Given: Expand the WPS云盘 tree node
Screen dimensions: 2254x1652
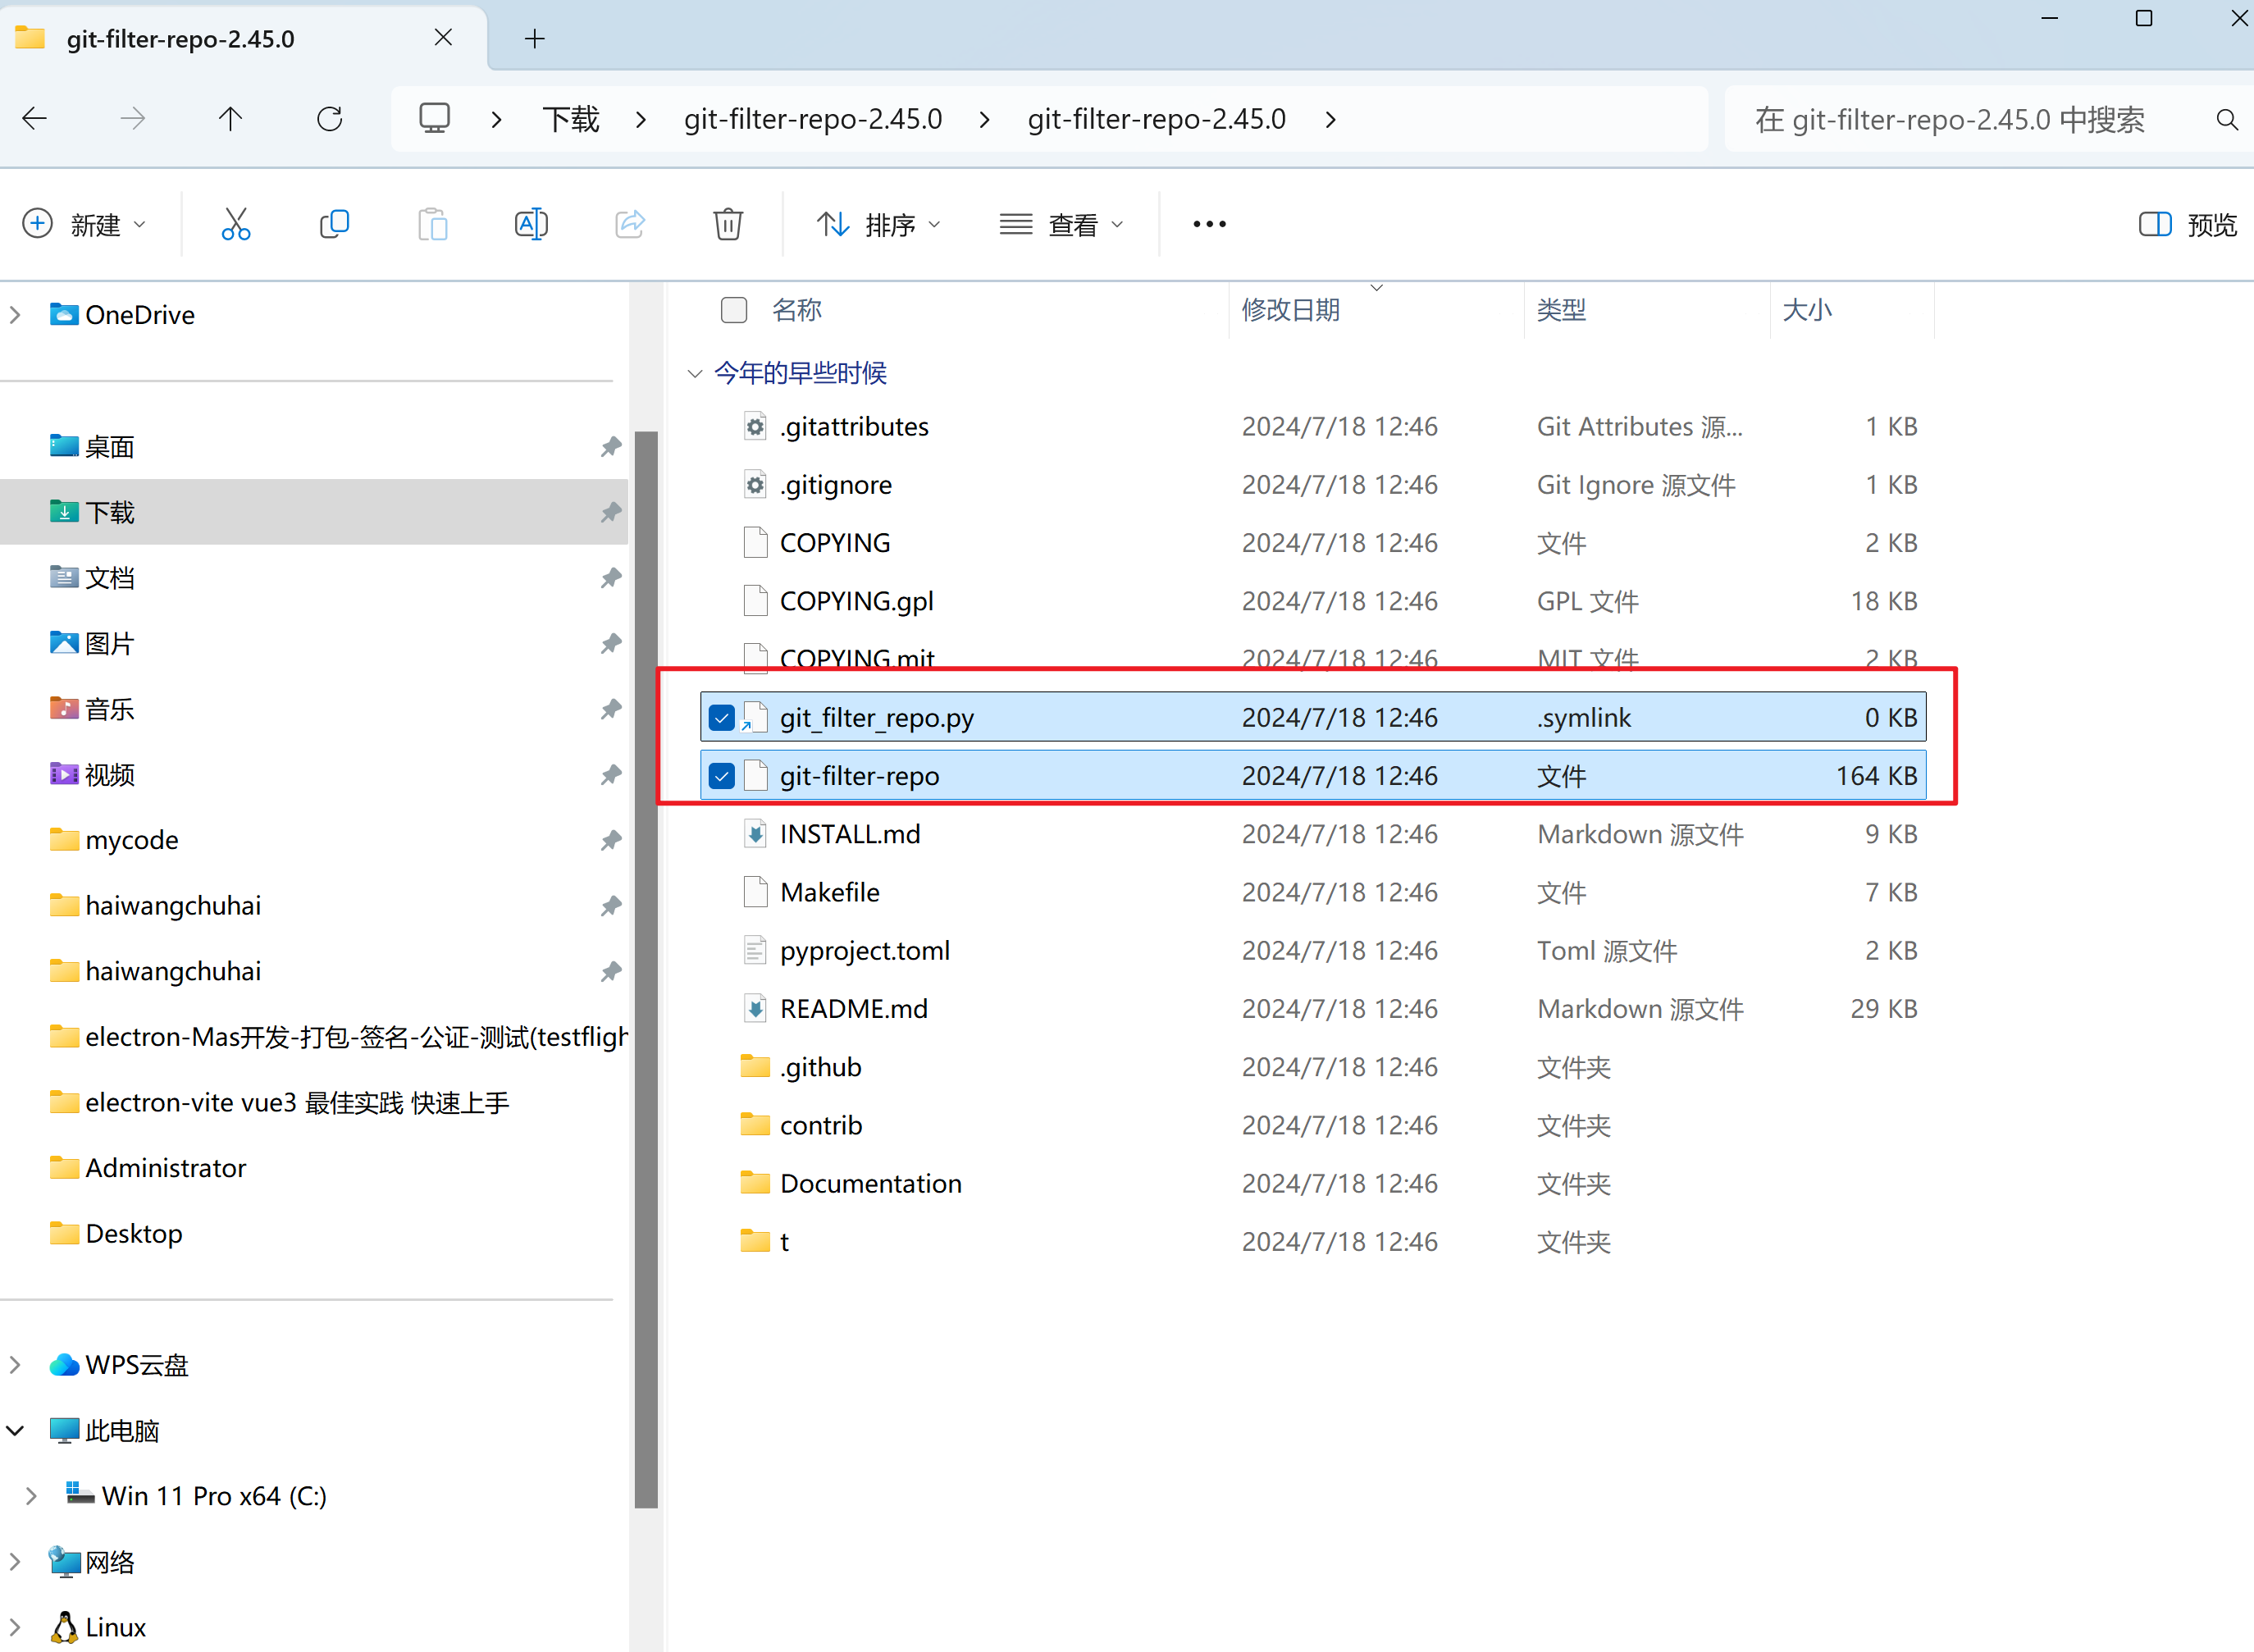Looking at the screenshot, I should point(15,1365).
